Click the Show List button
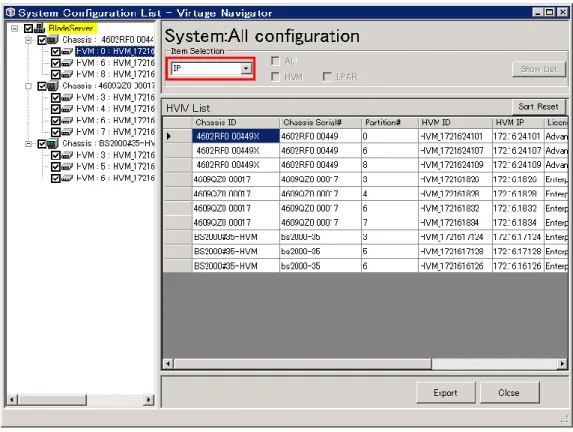The width and height of the screenshot is (573, 432). coord(539,69)
